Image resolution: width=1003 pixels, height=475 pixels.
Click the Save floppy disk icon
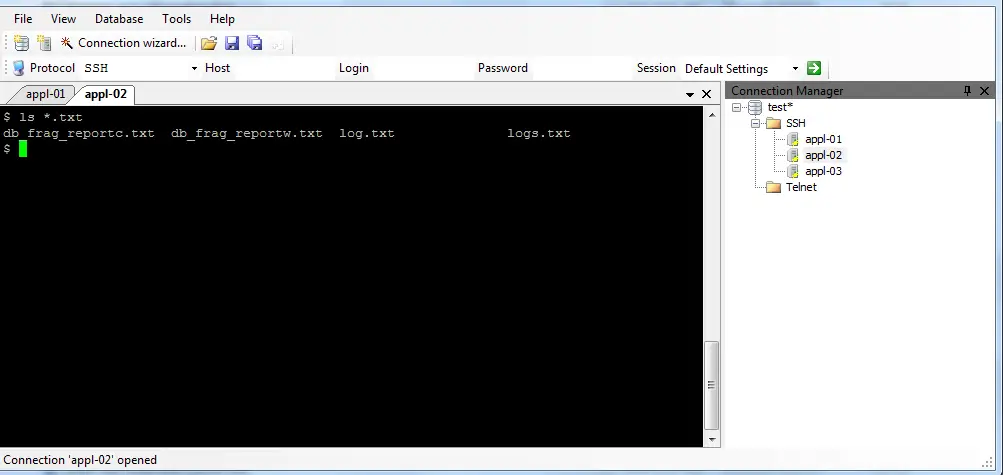232,43
